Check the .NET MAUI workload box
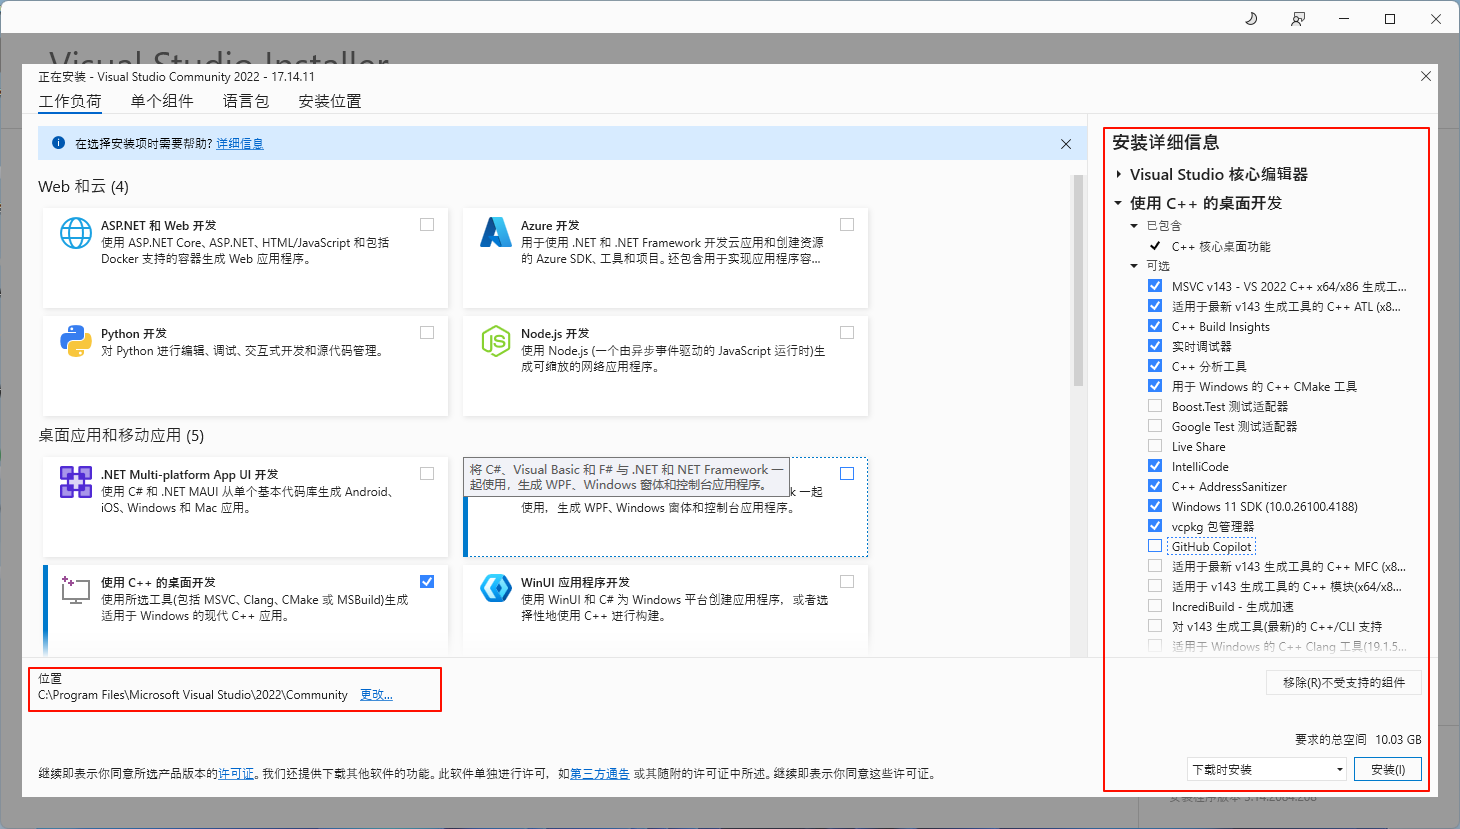The width and height of the screenshot is (1460, 829). (427, 474)
